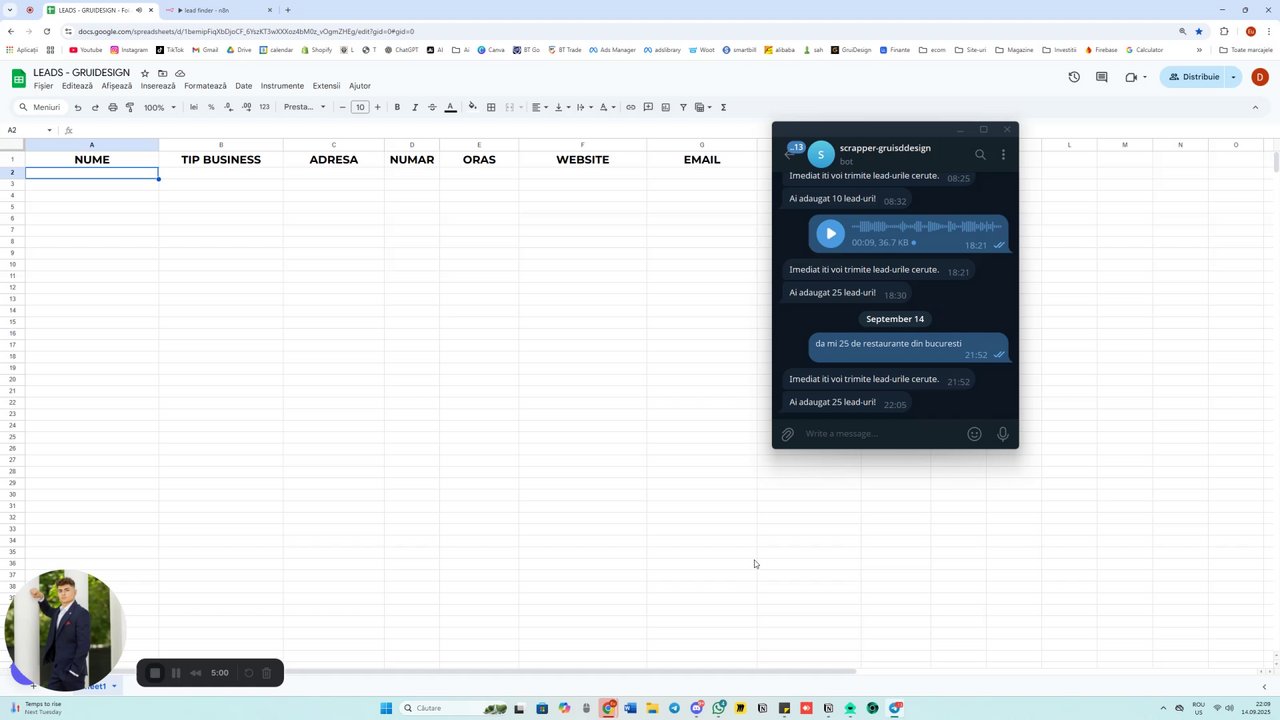This screenshot has width=1280, height=720.
Task: Toggle italic formatting
Action: click(x=414, y=107)
